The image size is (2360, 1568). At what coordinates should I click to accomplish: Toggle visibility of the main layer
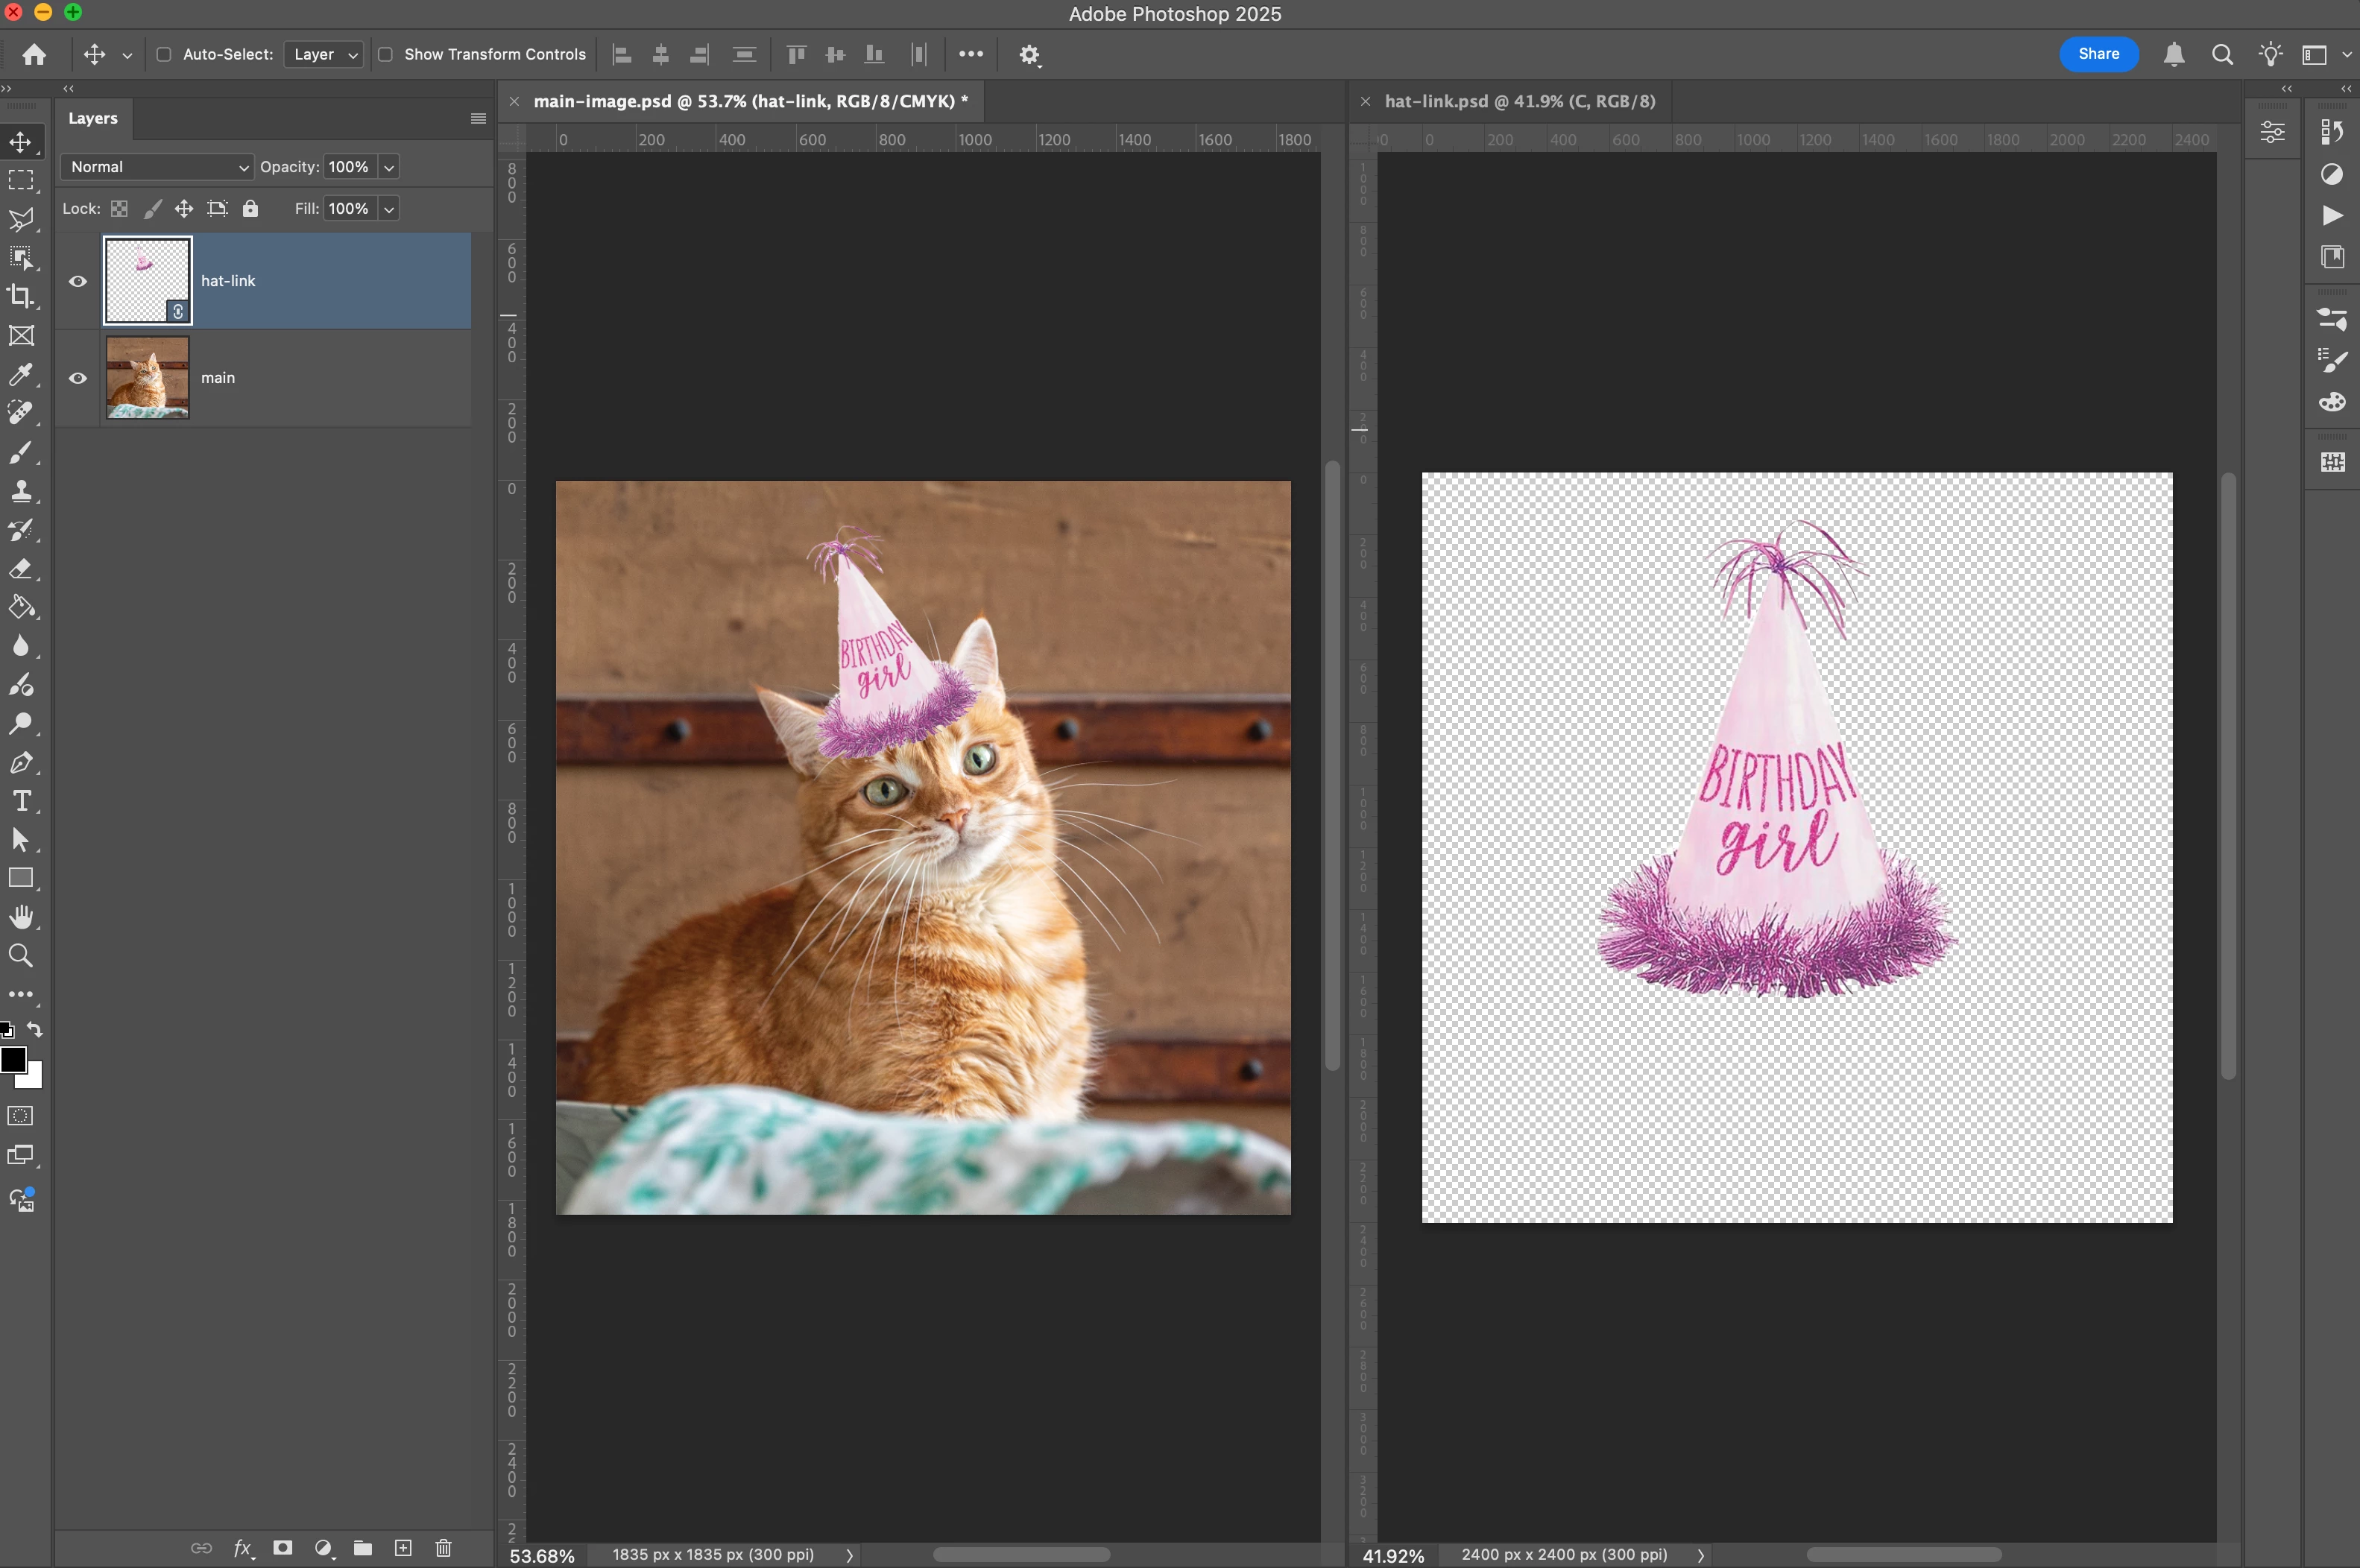click(x=78, y=378)
